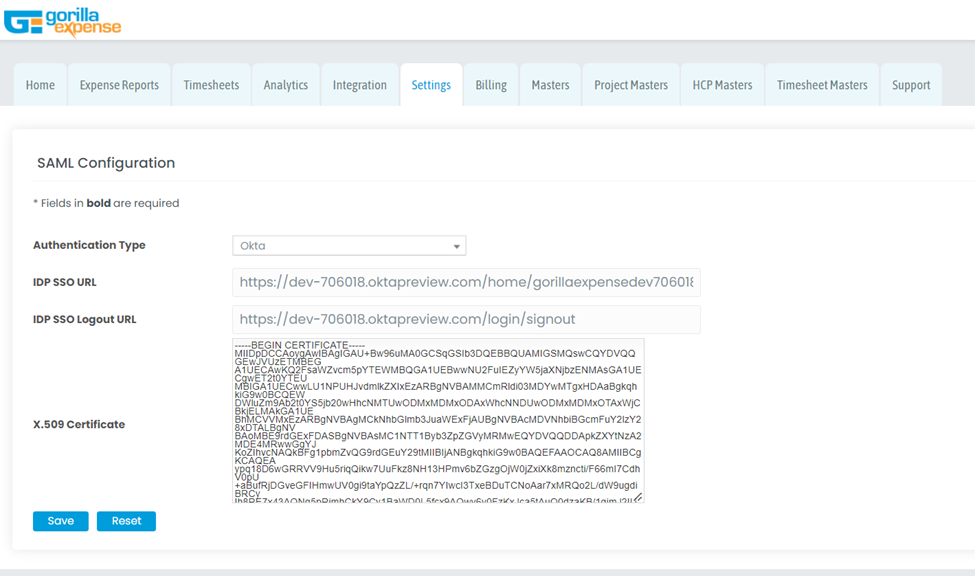The width and height of the screenshot is (975, 576).
Task: Click the Reset button
Action: pos(126,521)
